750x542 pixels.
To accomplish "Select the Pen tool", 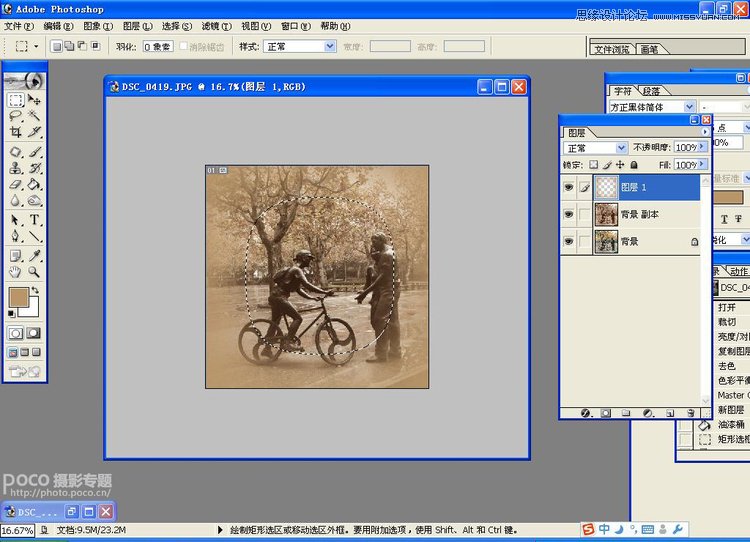I will click(x=15, y=236).
